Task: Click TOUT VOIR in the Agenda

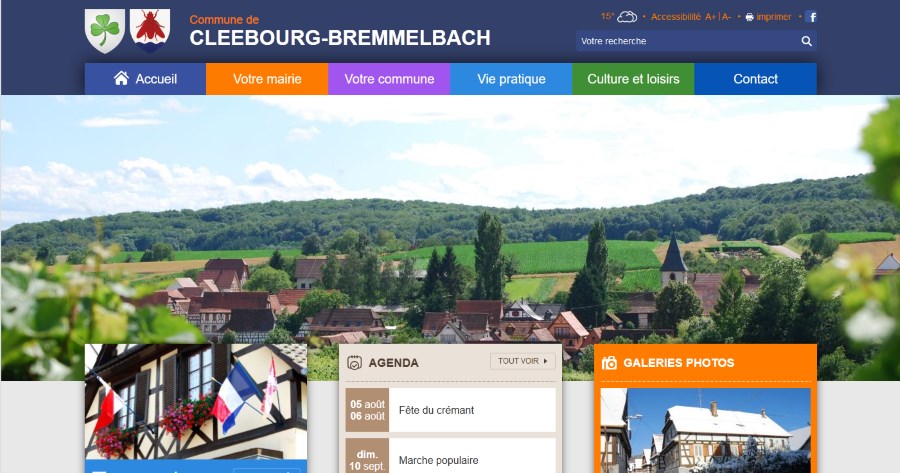Action: tap(523, 361)
